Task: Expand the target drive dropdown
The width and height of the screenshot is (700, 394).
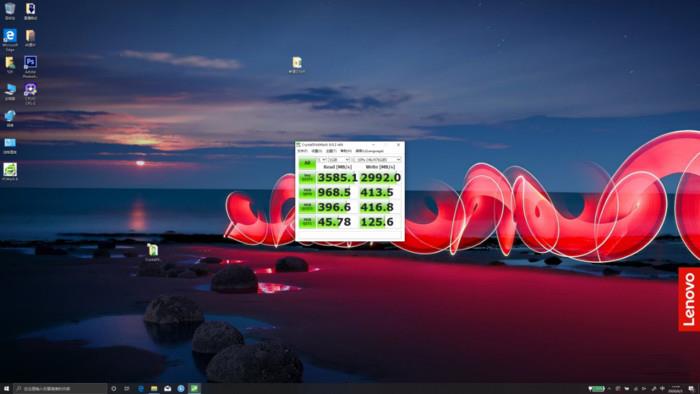Action: click(376, 160)
